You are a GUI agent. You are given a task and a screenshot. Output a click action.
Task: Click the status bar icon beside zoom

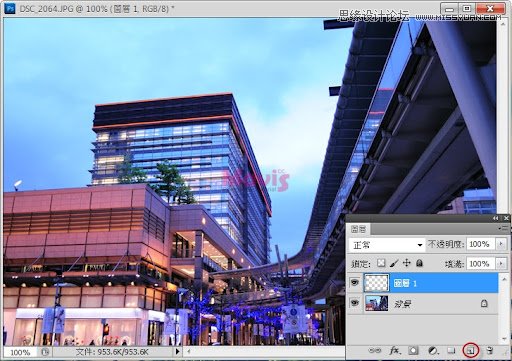(x=45, y=352)
